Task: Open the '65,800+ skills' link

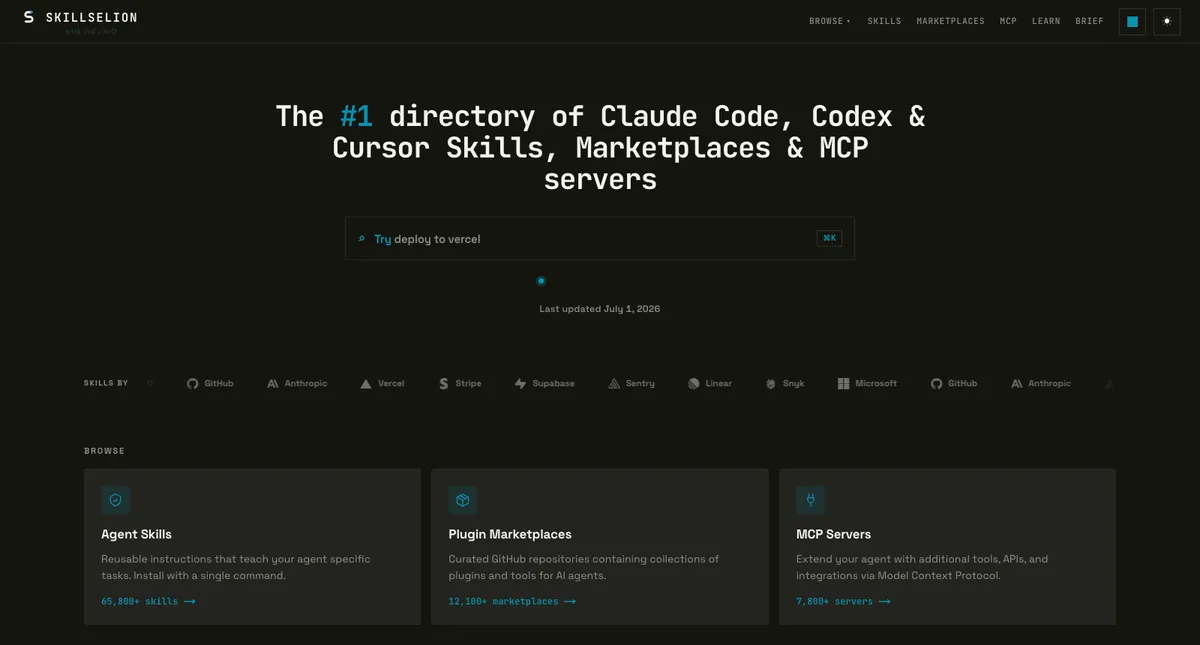Action: [x=148, y=601]
